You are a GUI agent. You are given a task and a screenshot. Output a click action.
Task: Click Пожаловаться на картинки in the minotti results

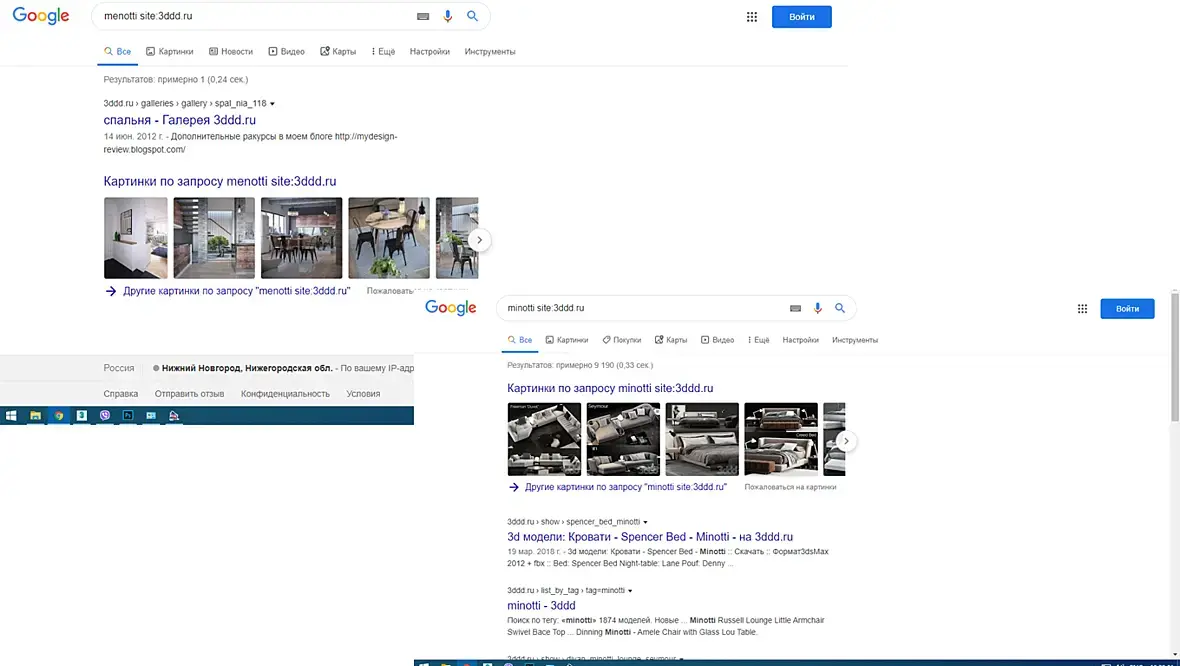coord(790,487)
